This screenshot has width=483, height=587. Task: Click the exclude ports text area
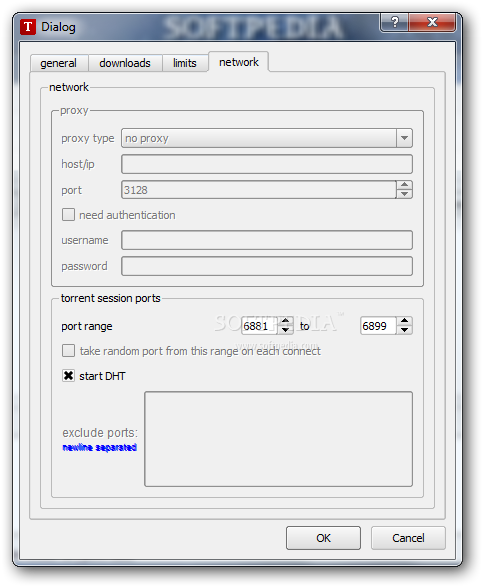pyautogui.click(x=278, y=439)
